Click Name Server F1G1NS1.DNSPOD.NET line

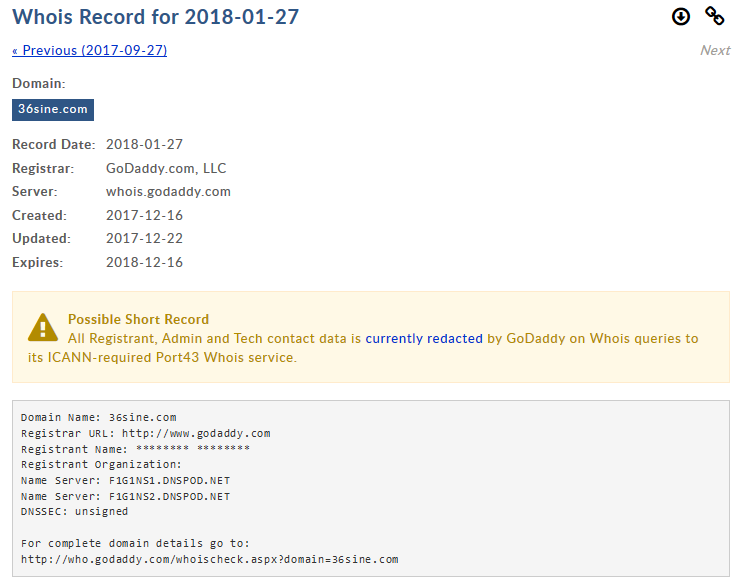point(125,481)
